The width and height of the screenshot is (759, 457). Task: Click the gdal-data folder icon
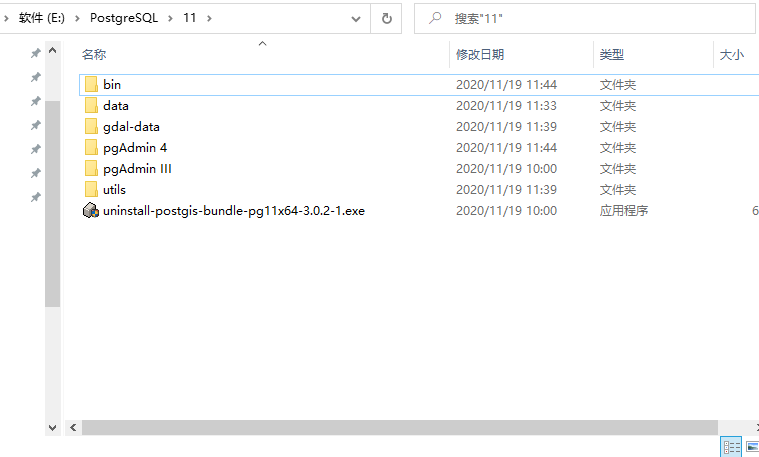[91, 127]
